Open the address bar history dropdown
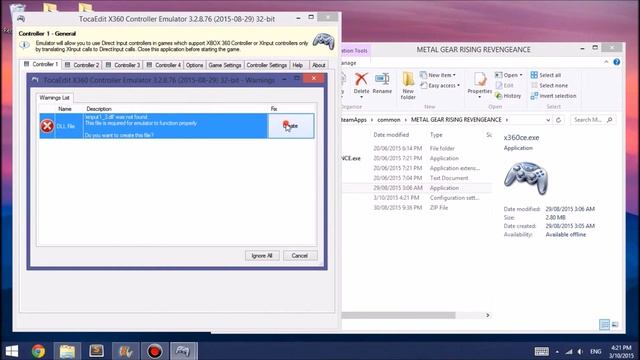 click(x=548, y=120)
